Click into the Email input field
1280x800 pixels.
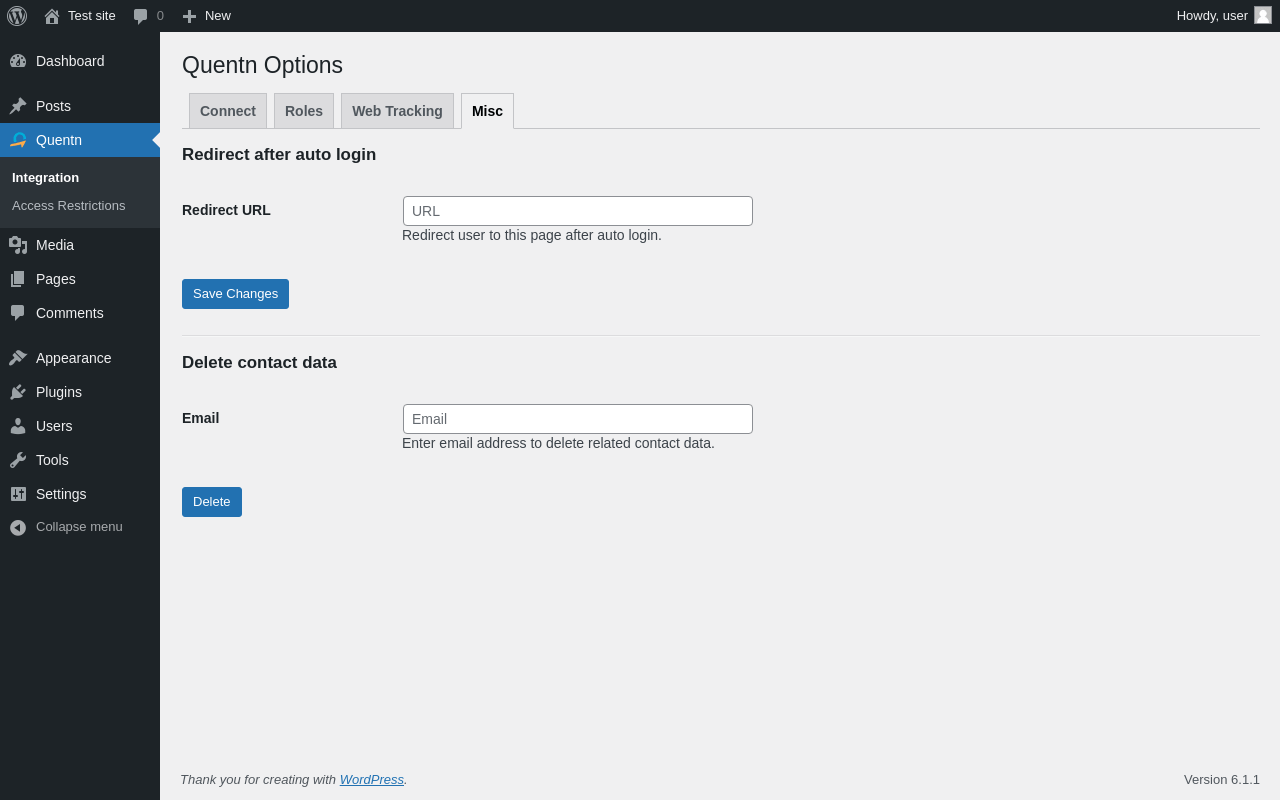pyautogui.click(x=578, y=419)
